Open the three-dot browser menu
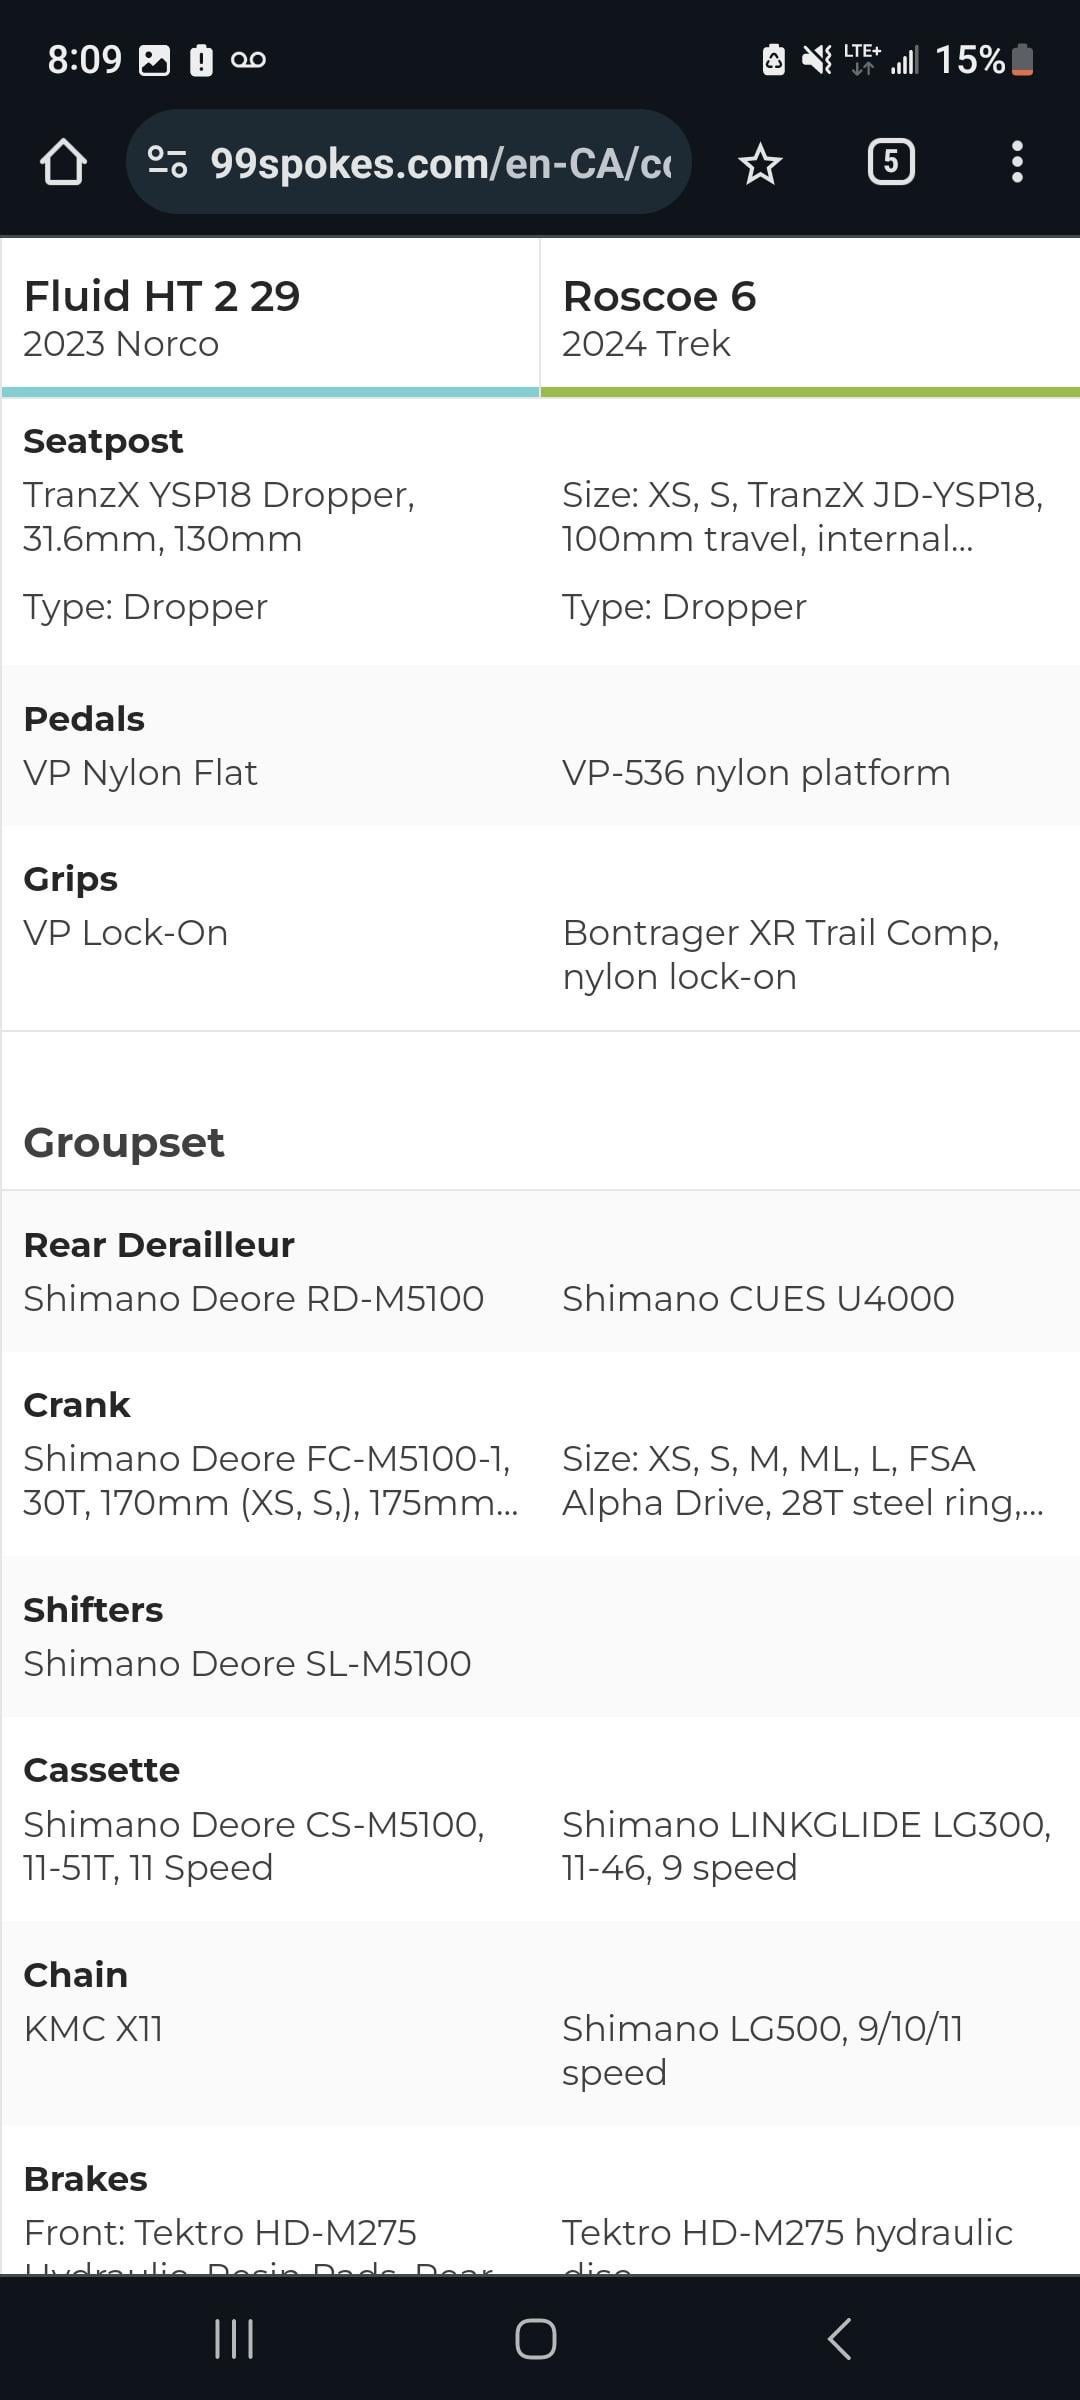This screenshot has width=1080, height=2400. pyautogui.click(x=1017, y=162)
